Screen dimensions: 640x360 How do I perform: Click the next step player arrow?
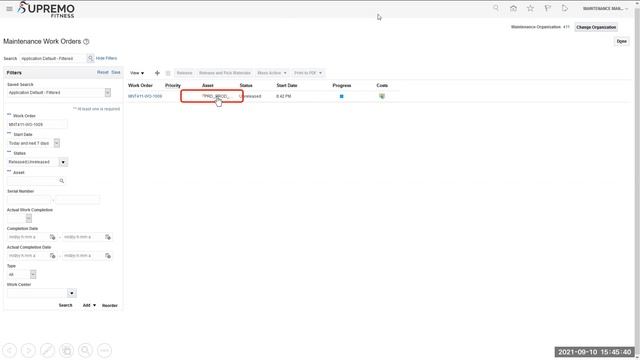pyautogui.click(x=28, y=350)
